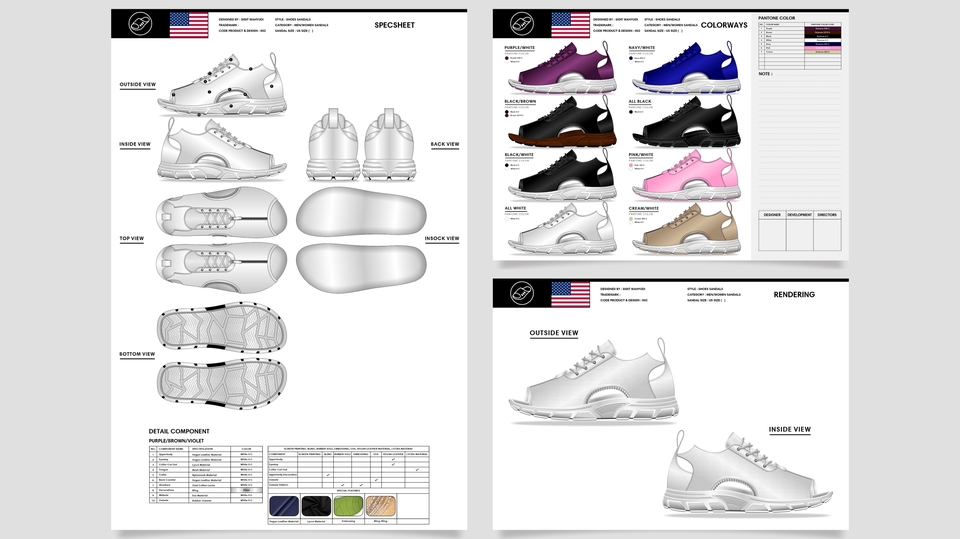Click the Bling Bling material swatch
Image resolution: width=960 pixels, height=539 pixels.
[379, 506]
